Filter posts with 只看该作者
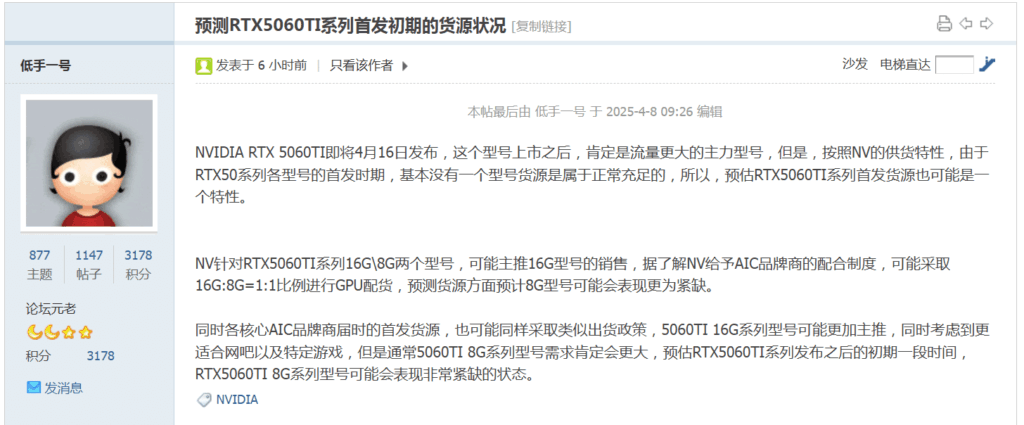 click(361, 65)
